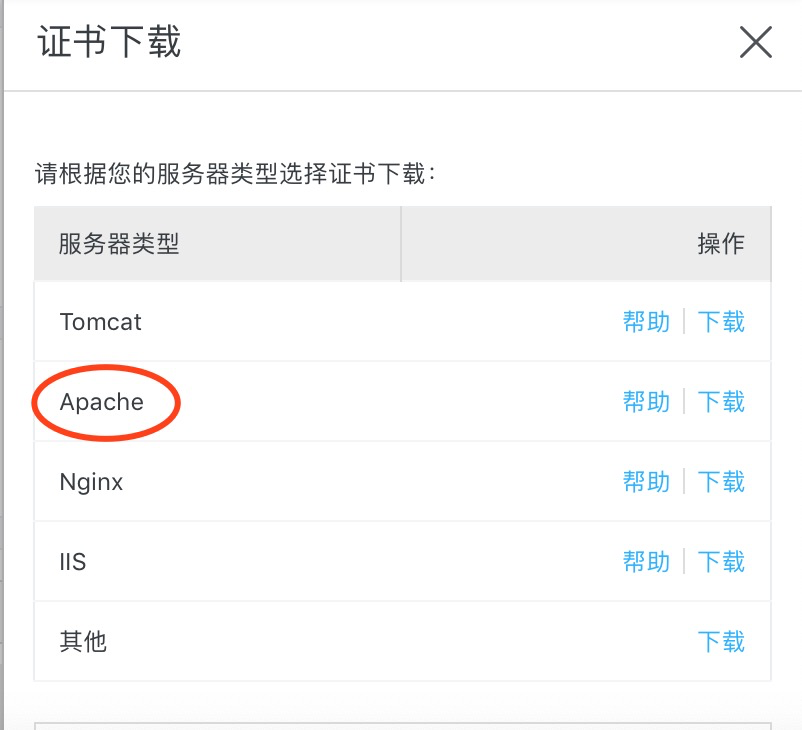The width and height of the screenshot is (802, 730).
Task: Download certificate for 其他 server type
Action: click(721, 642)
